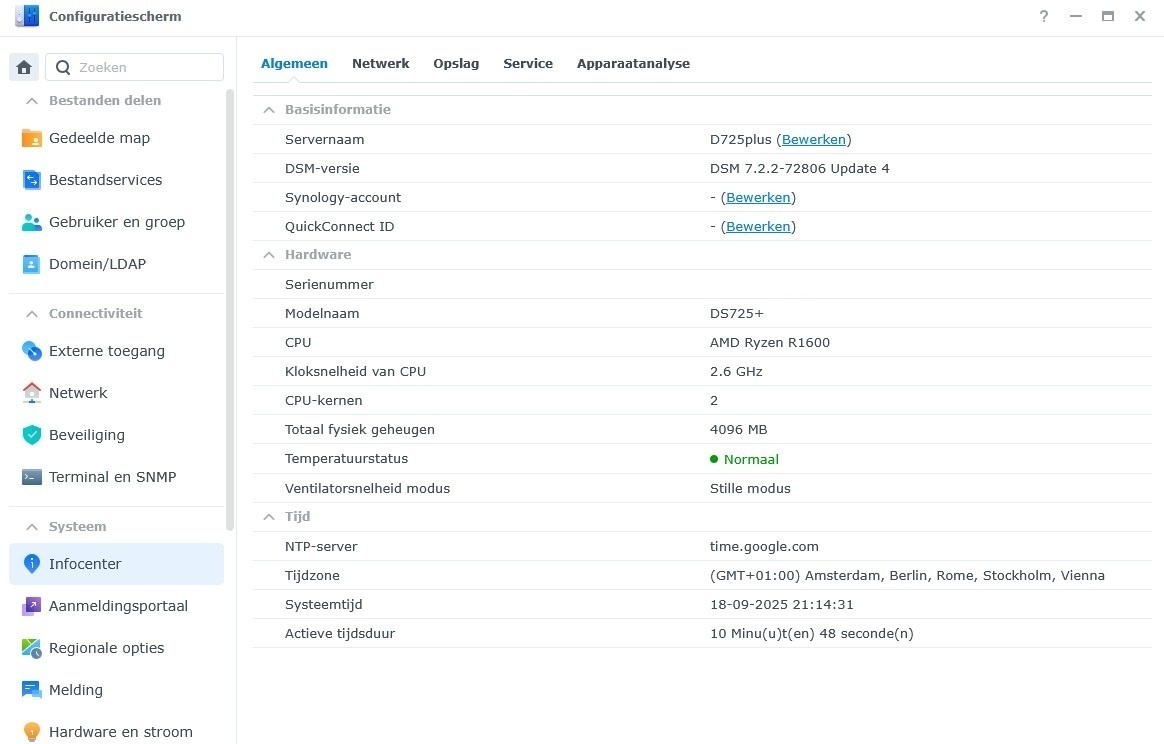The image size is (1164, 744).
Task: Open Gedeelde map label
Action: 99,138
